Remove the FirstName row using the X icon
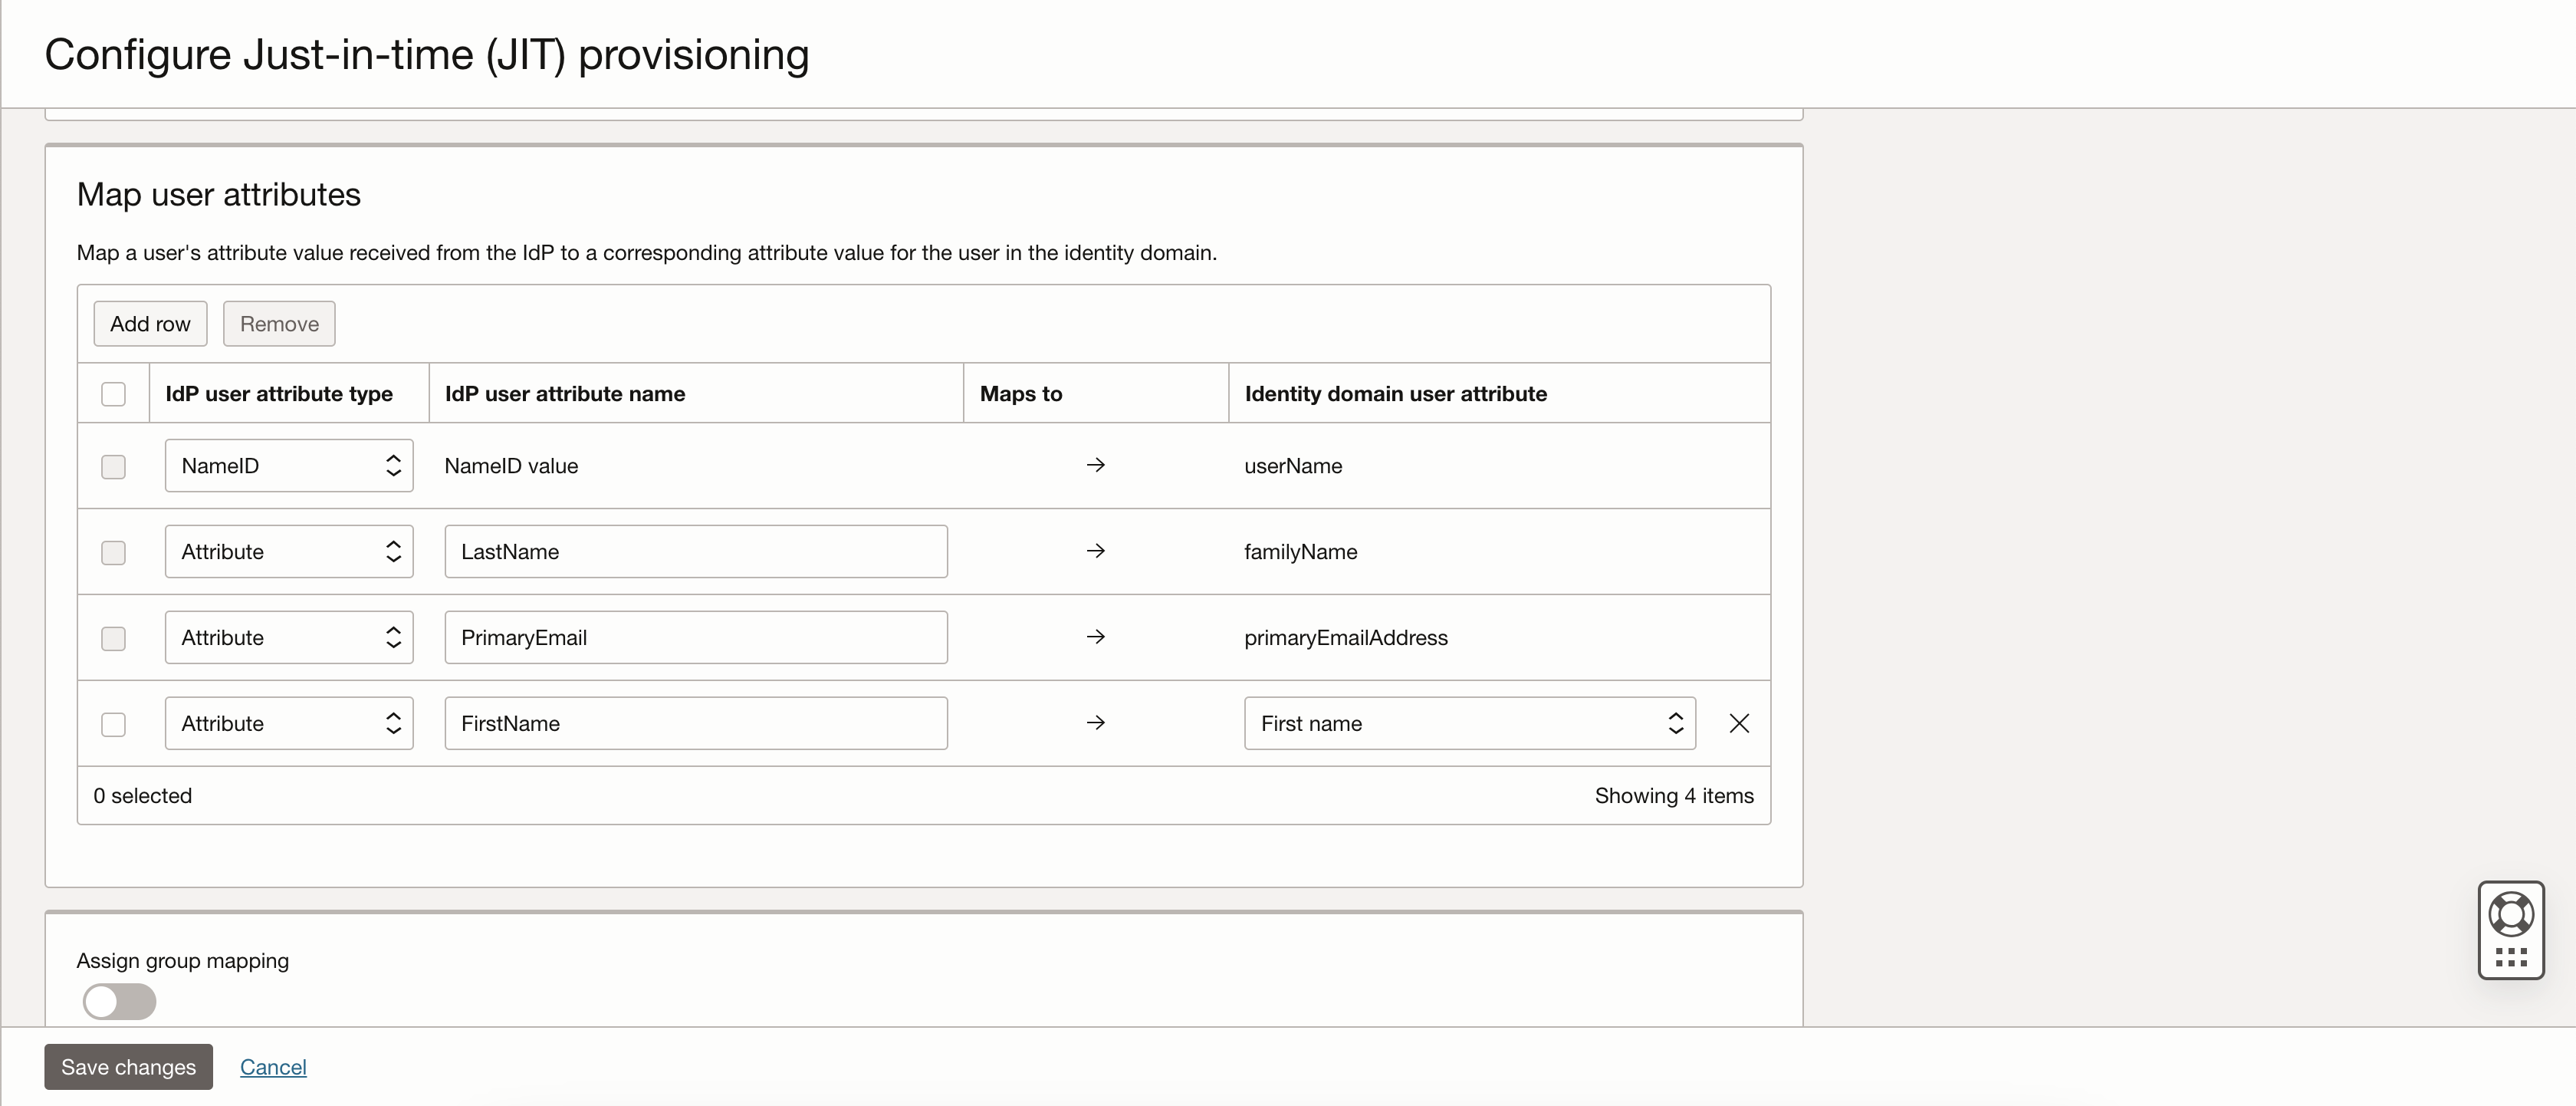This screenshot has height=1106, width=2576. click(x=1739, y=722)
